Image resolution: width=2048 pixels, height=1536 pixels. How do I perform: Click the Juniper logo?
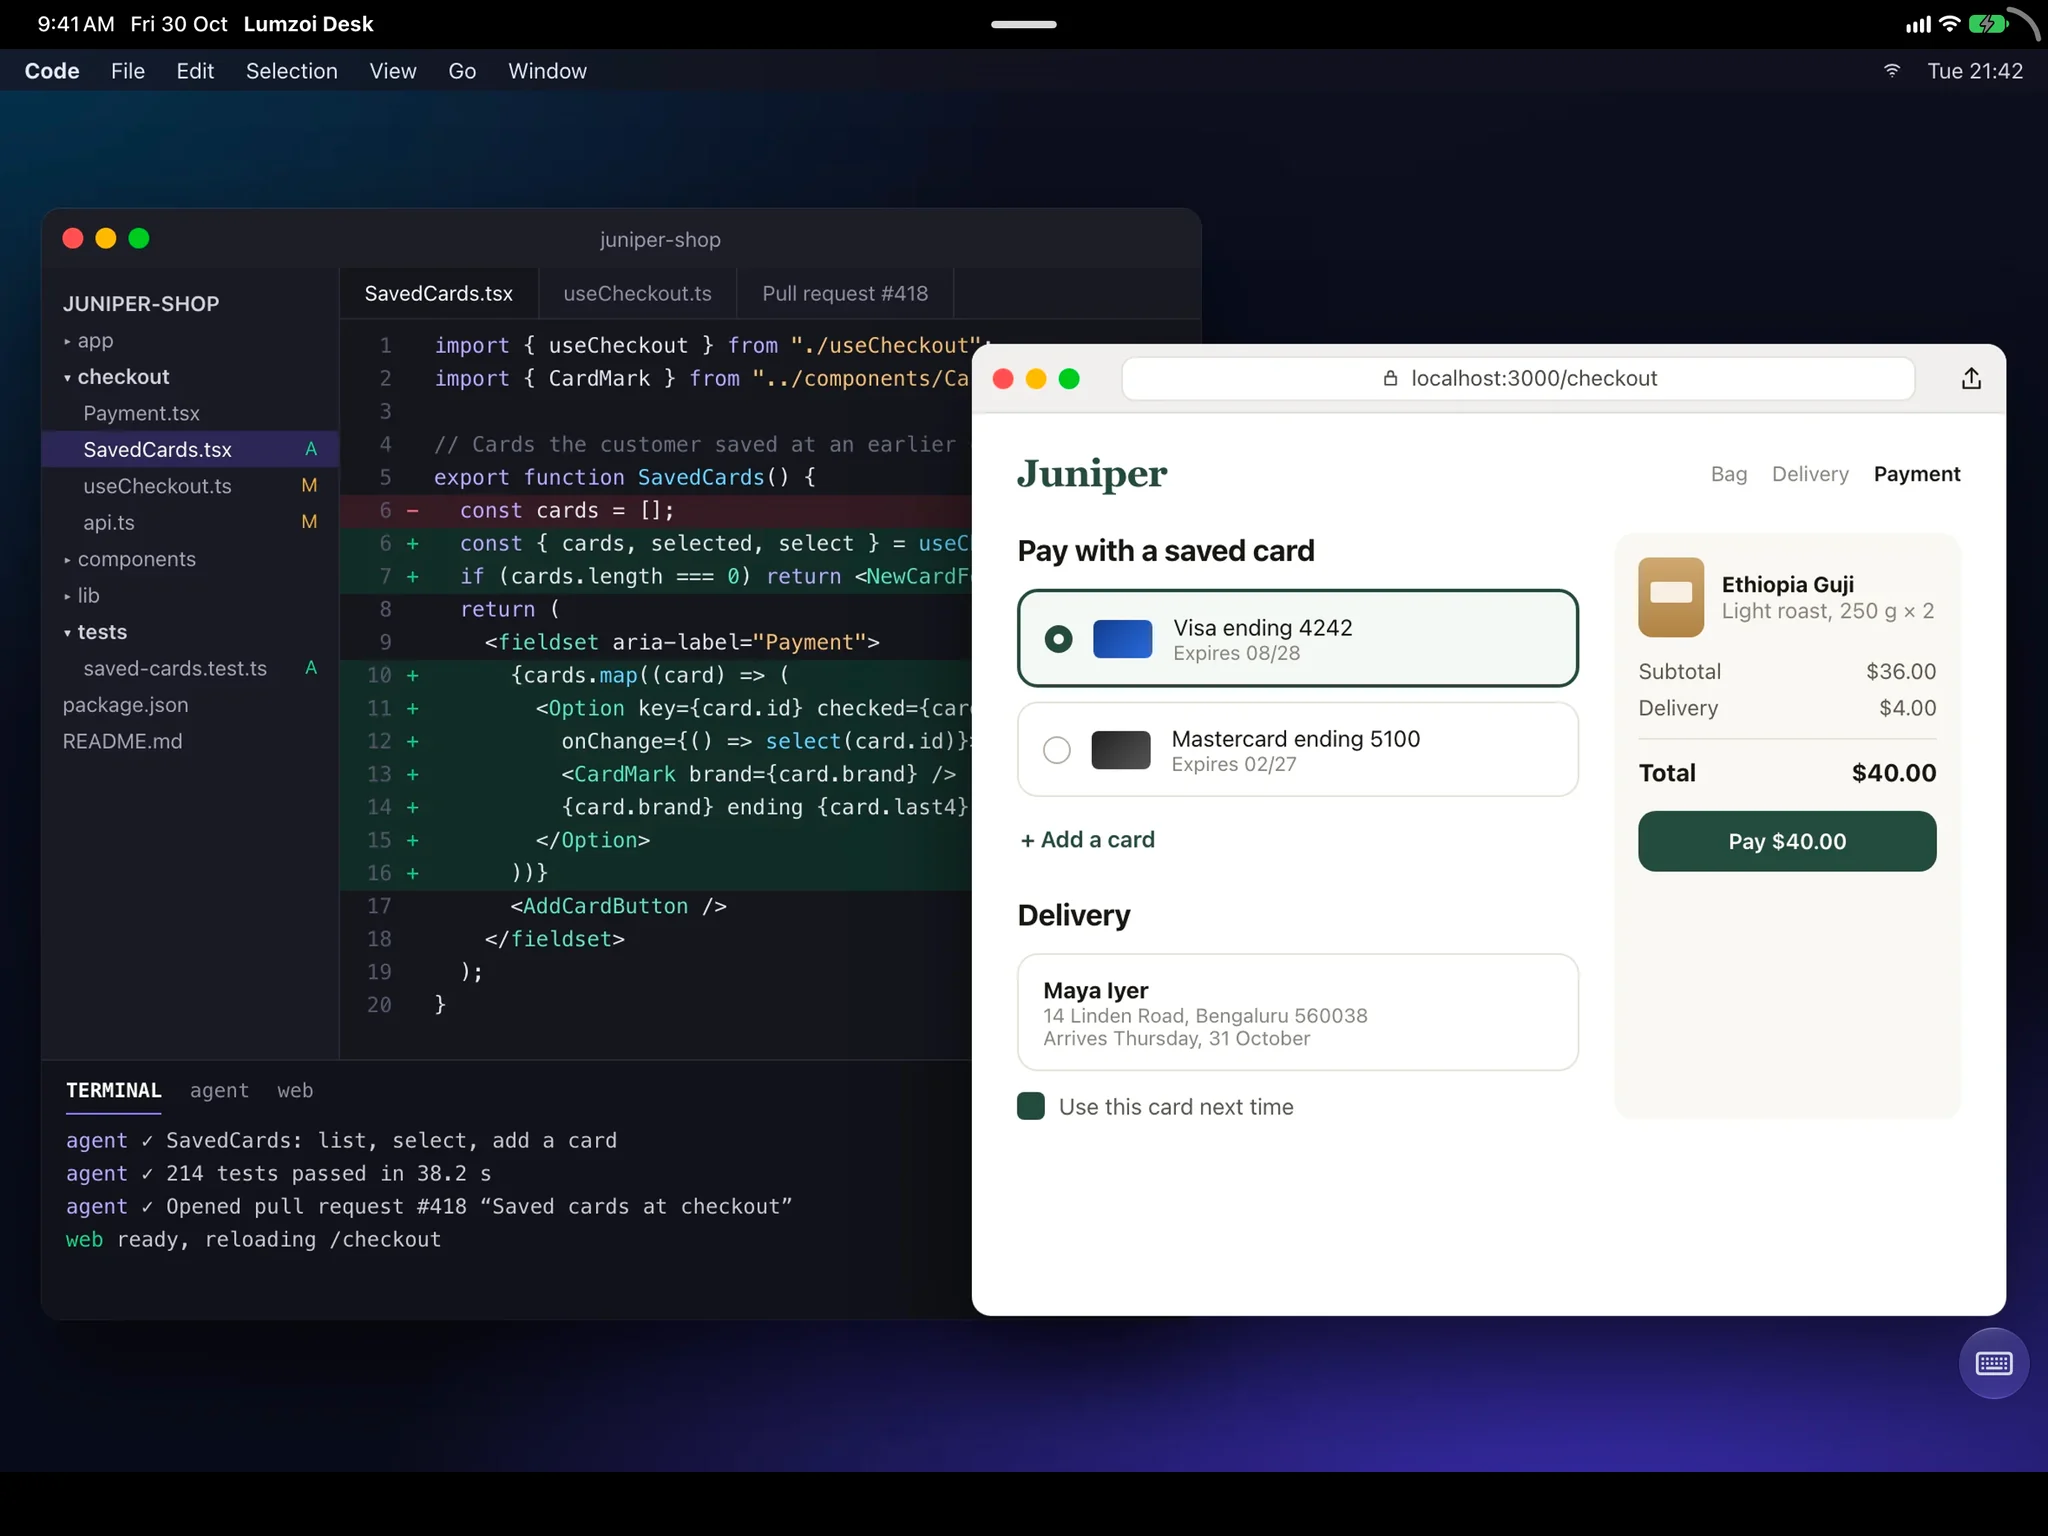click(x=1092, y=474)
